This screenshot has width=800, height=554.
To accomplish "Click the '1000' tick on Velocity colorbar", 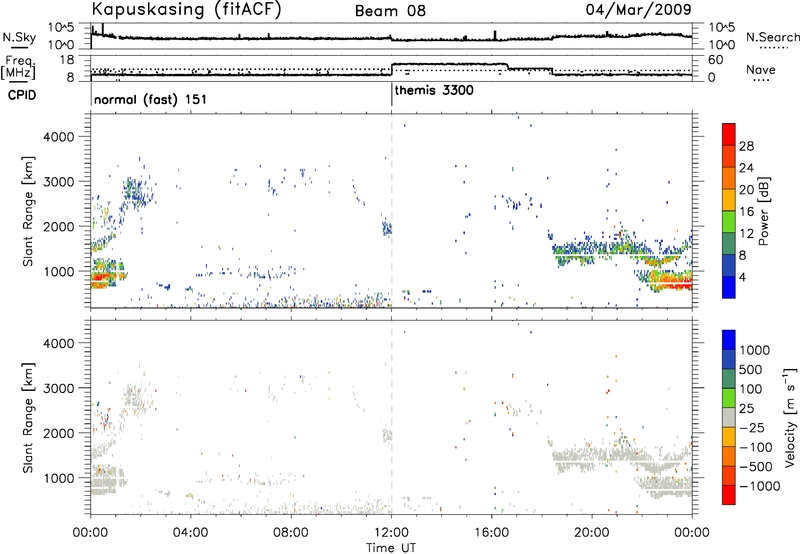I will point(755,350).
